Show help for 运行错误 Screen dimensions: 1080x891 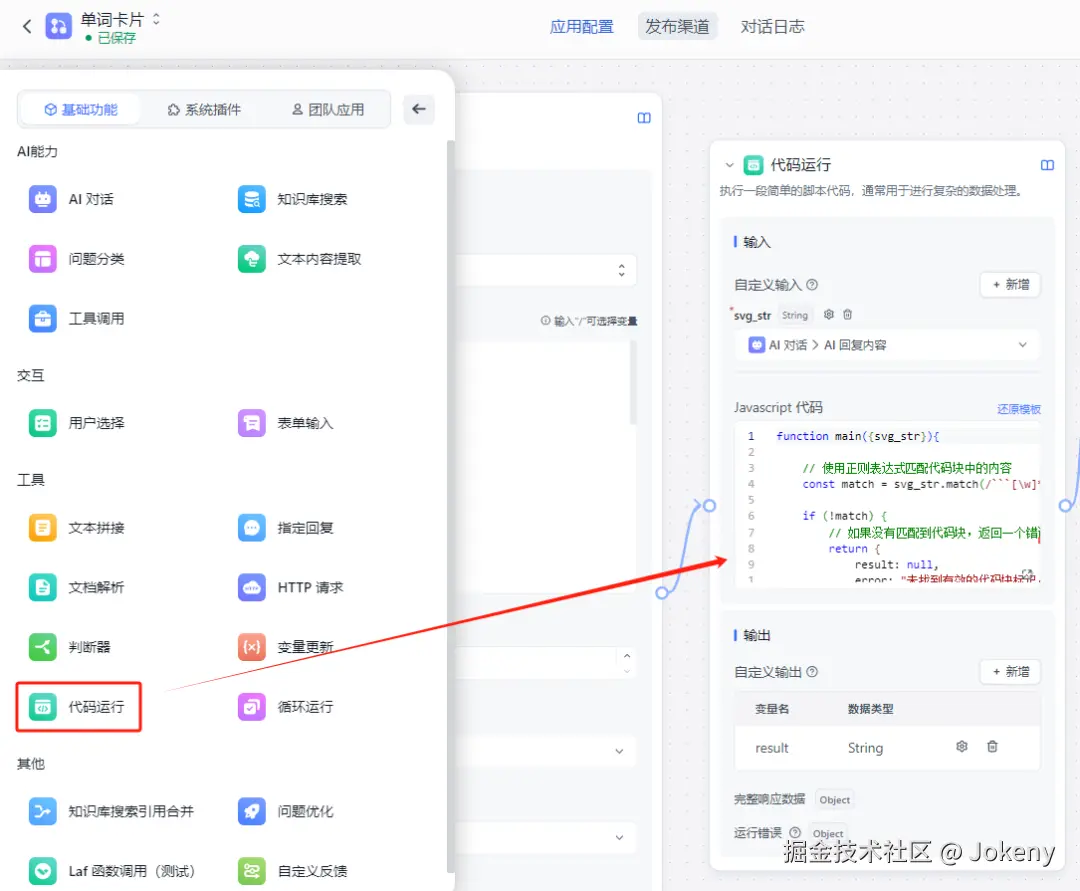[x=795, y=832]
